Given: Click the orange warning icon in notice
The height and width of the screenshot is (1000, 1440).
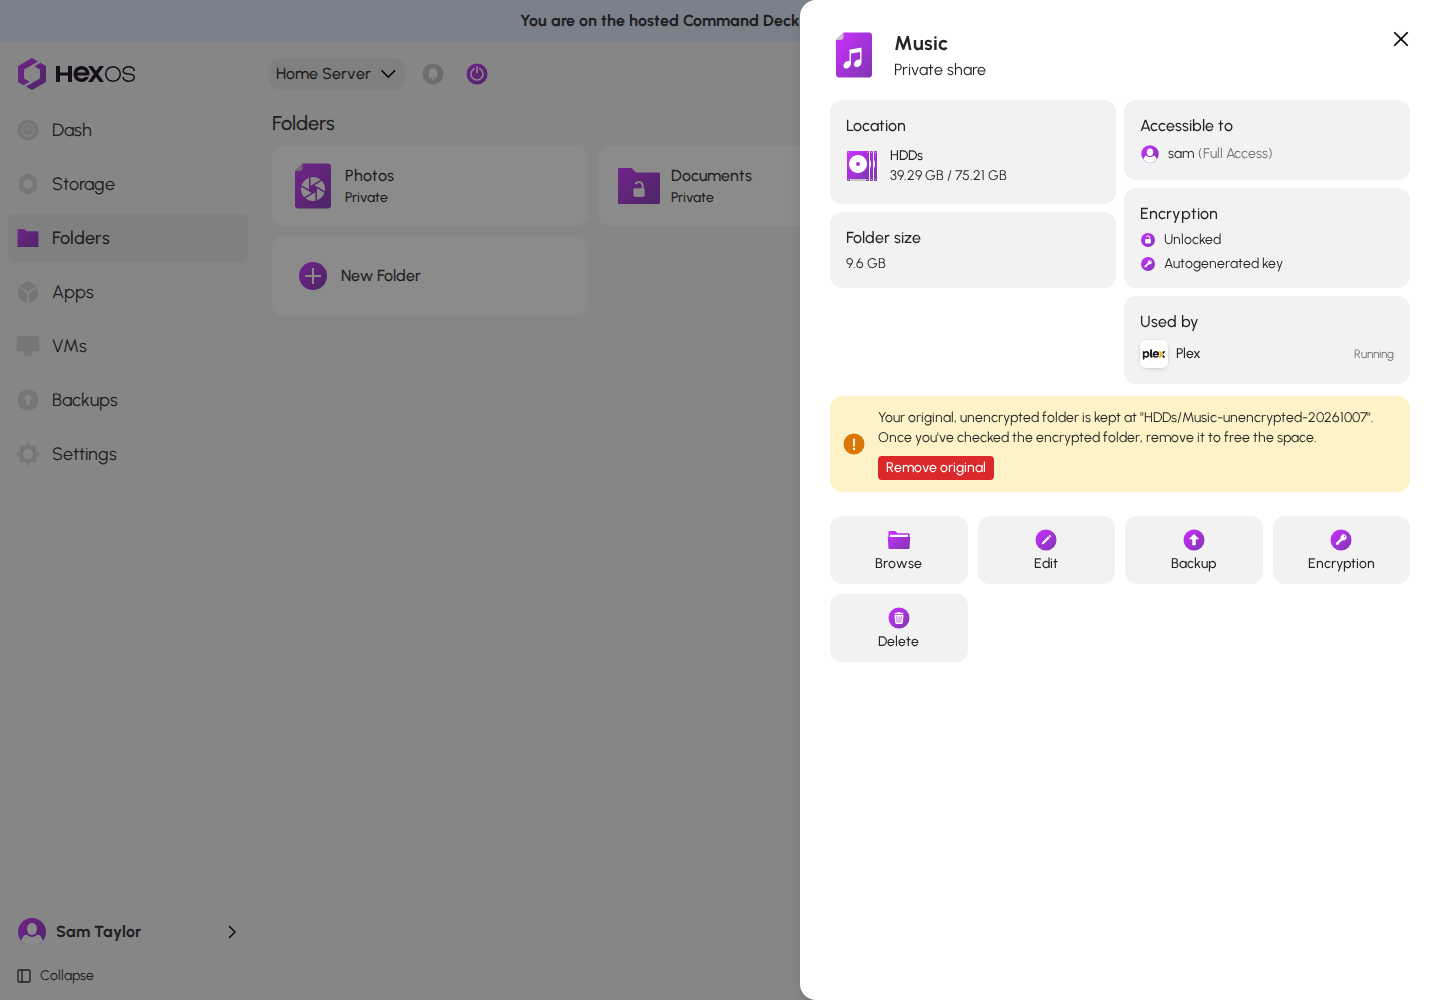Looking at the screenshot, I should [x=854, y=444].
